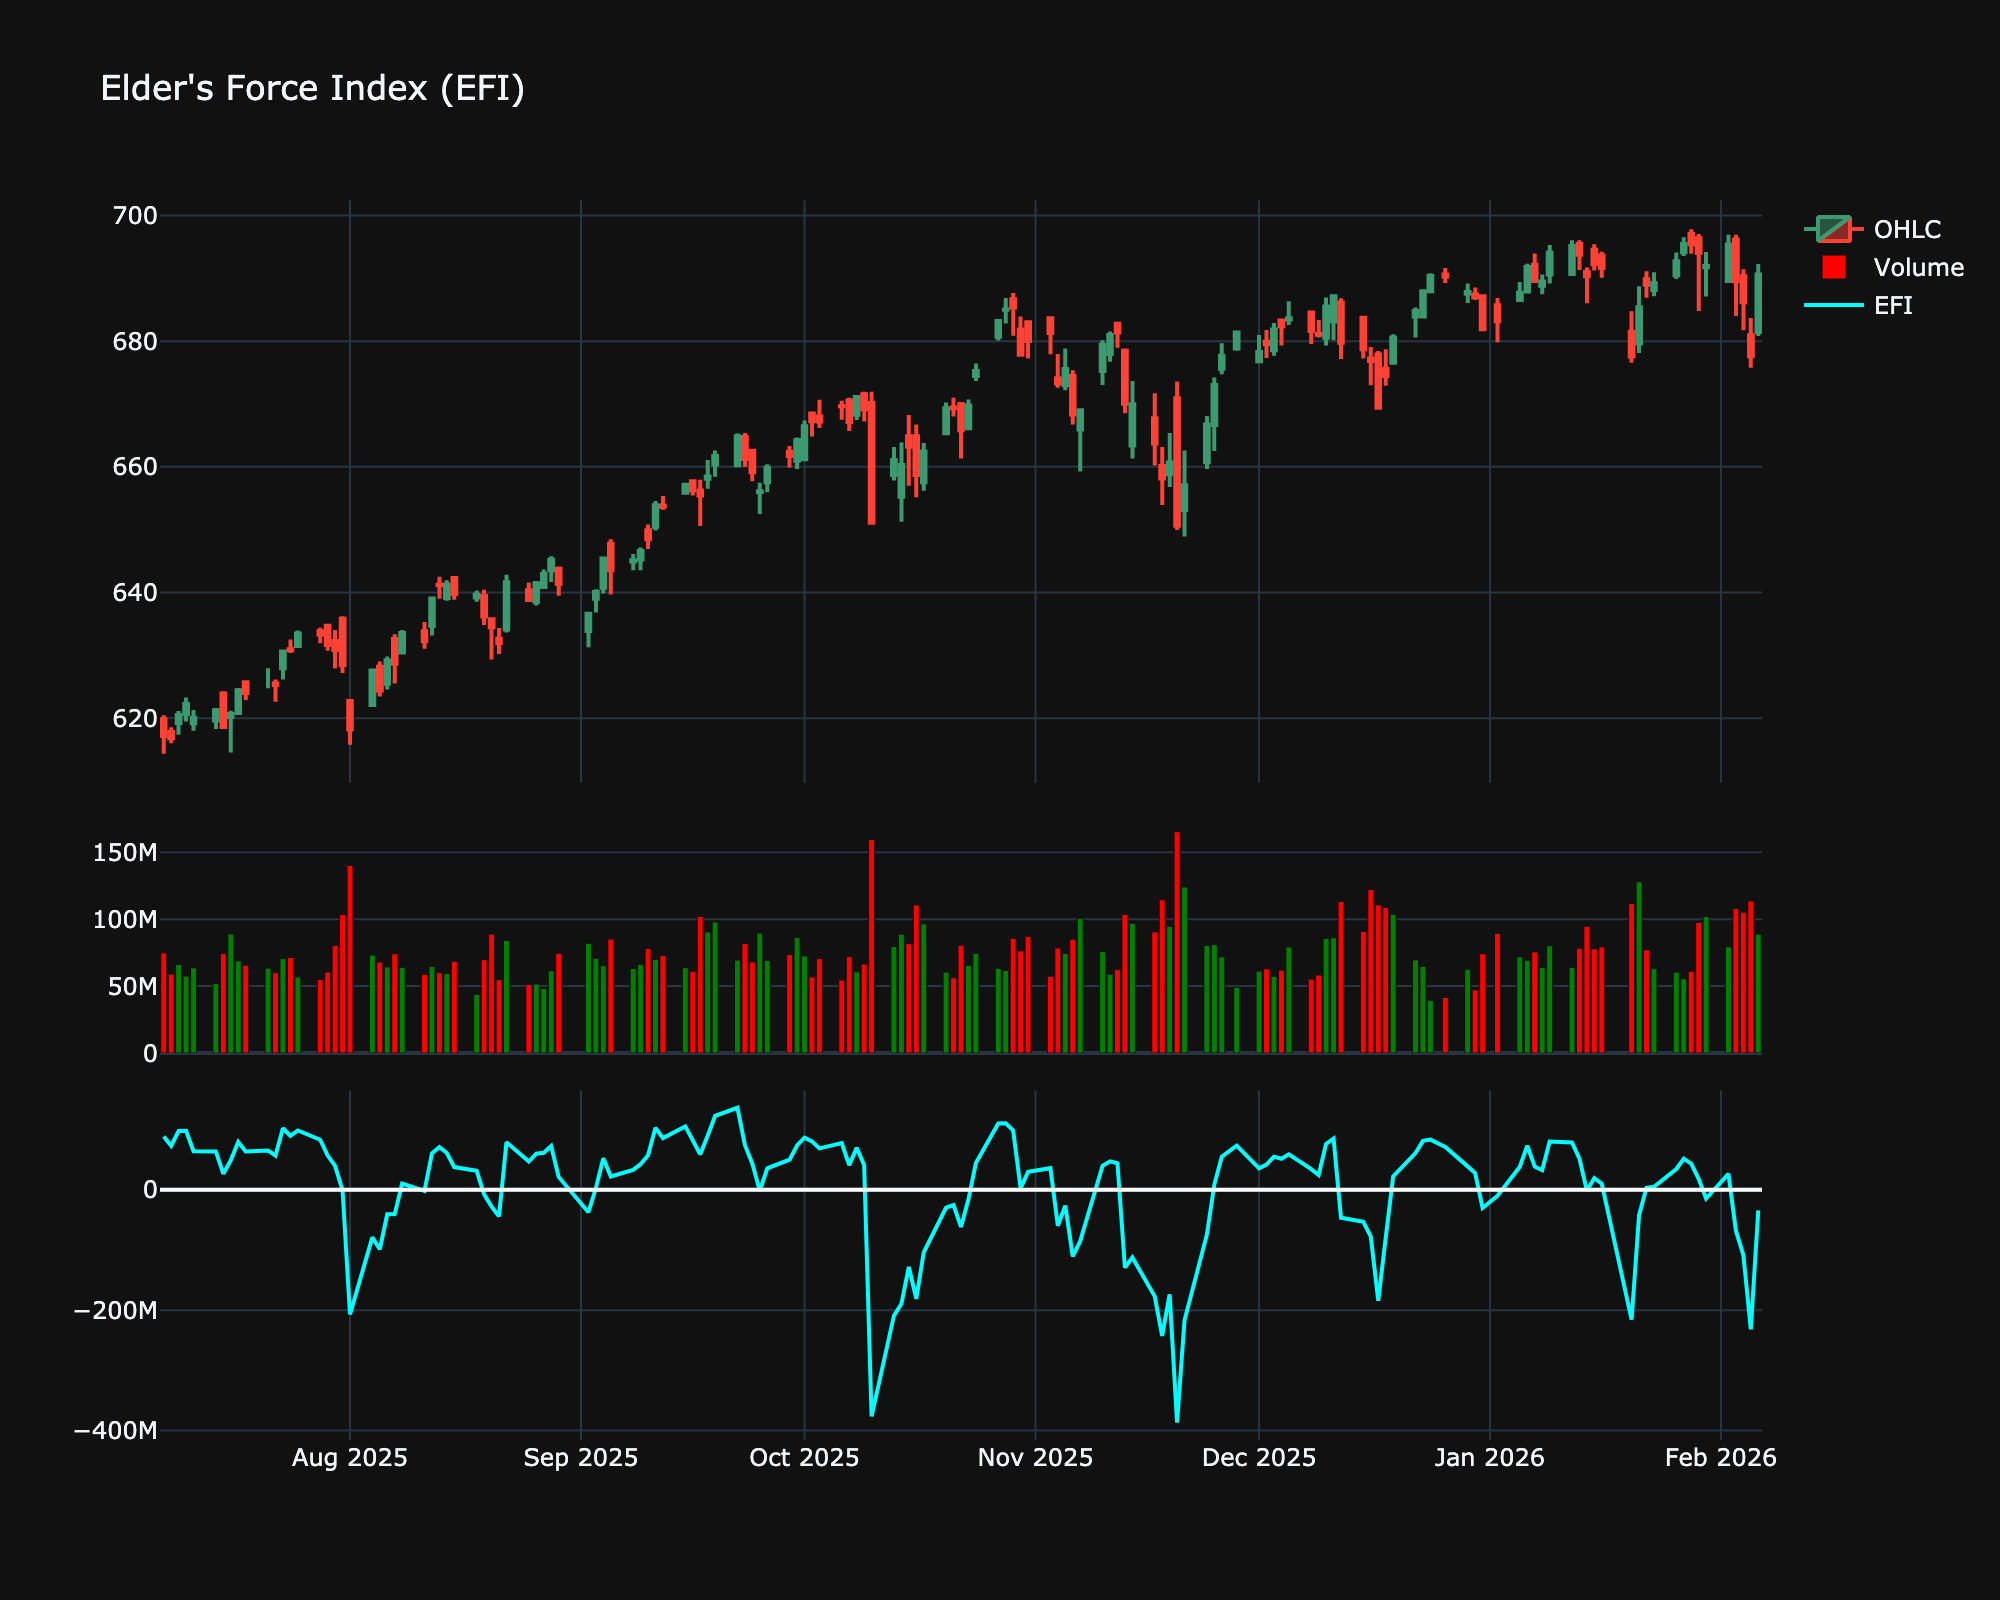
Task: Click the Dec 2025 x-axis label
Action: coord(1258,1458)
